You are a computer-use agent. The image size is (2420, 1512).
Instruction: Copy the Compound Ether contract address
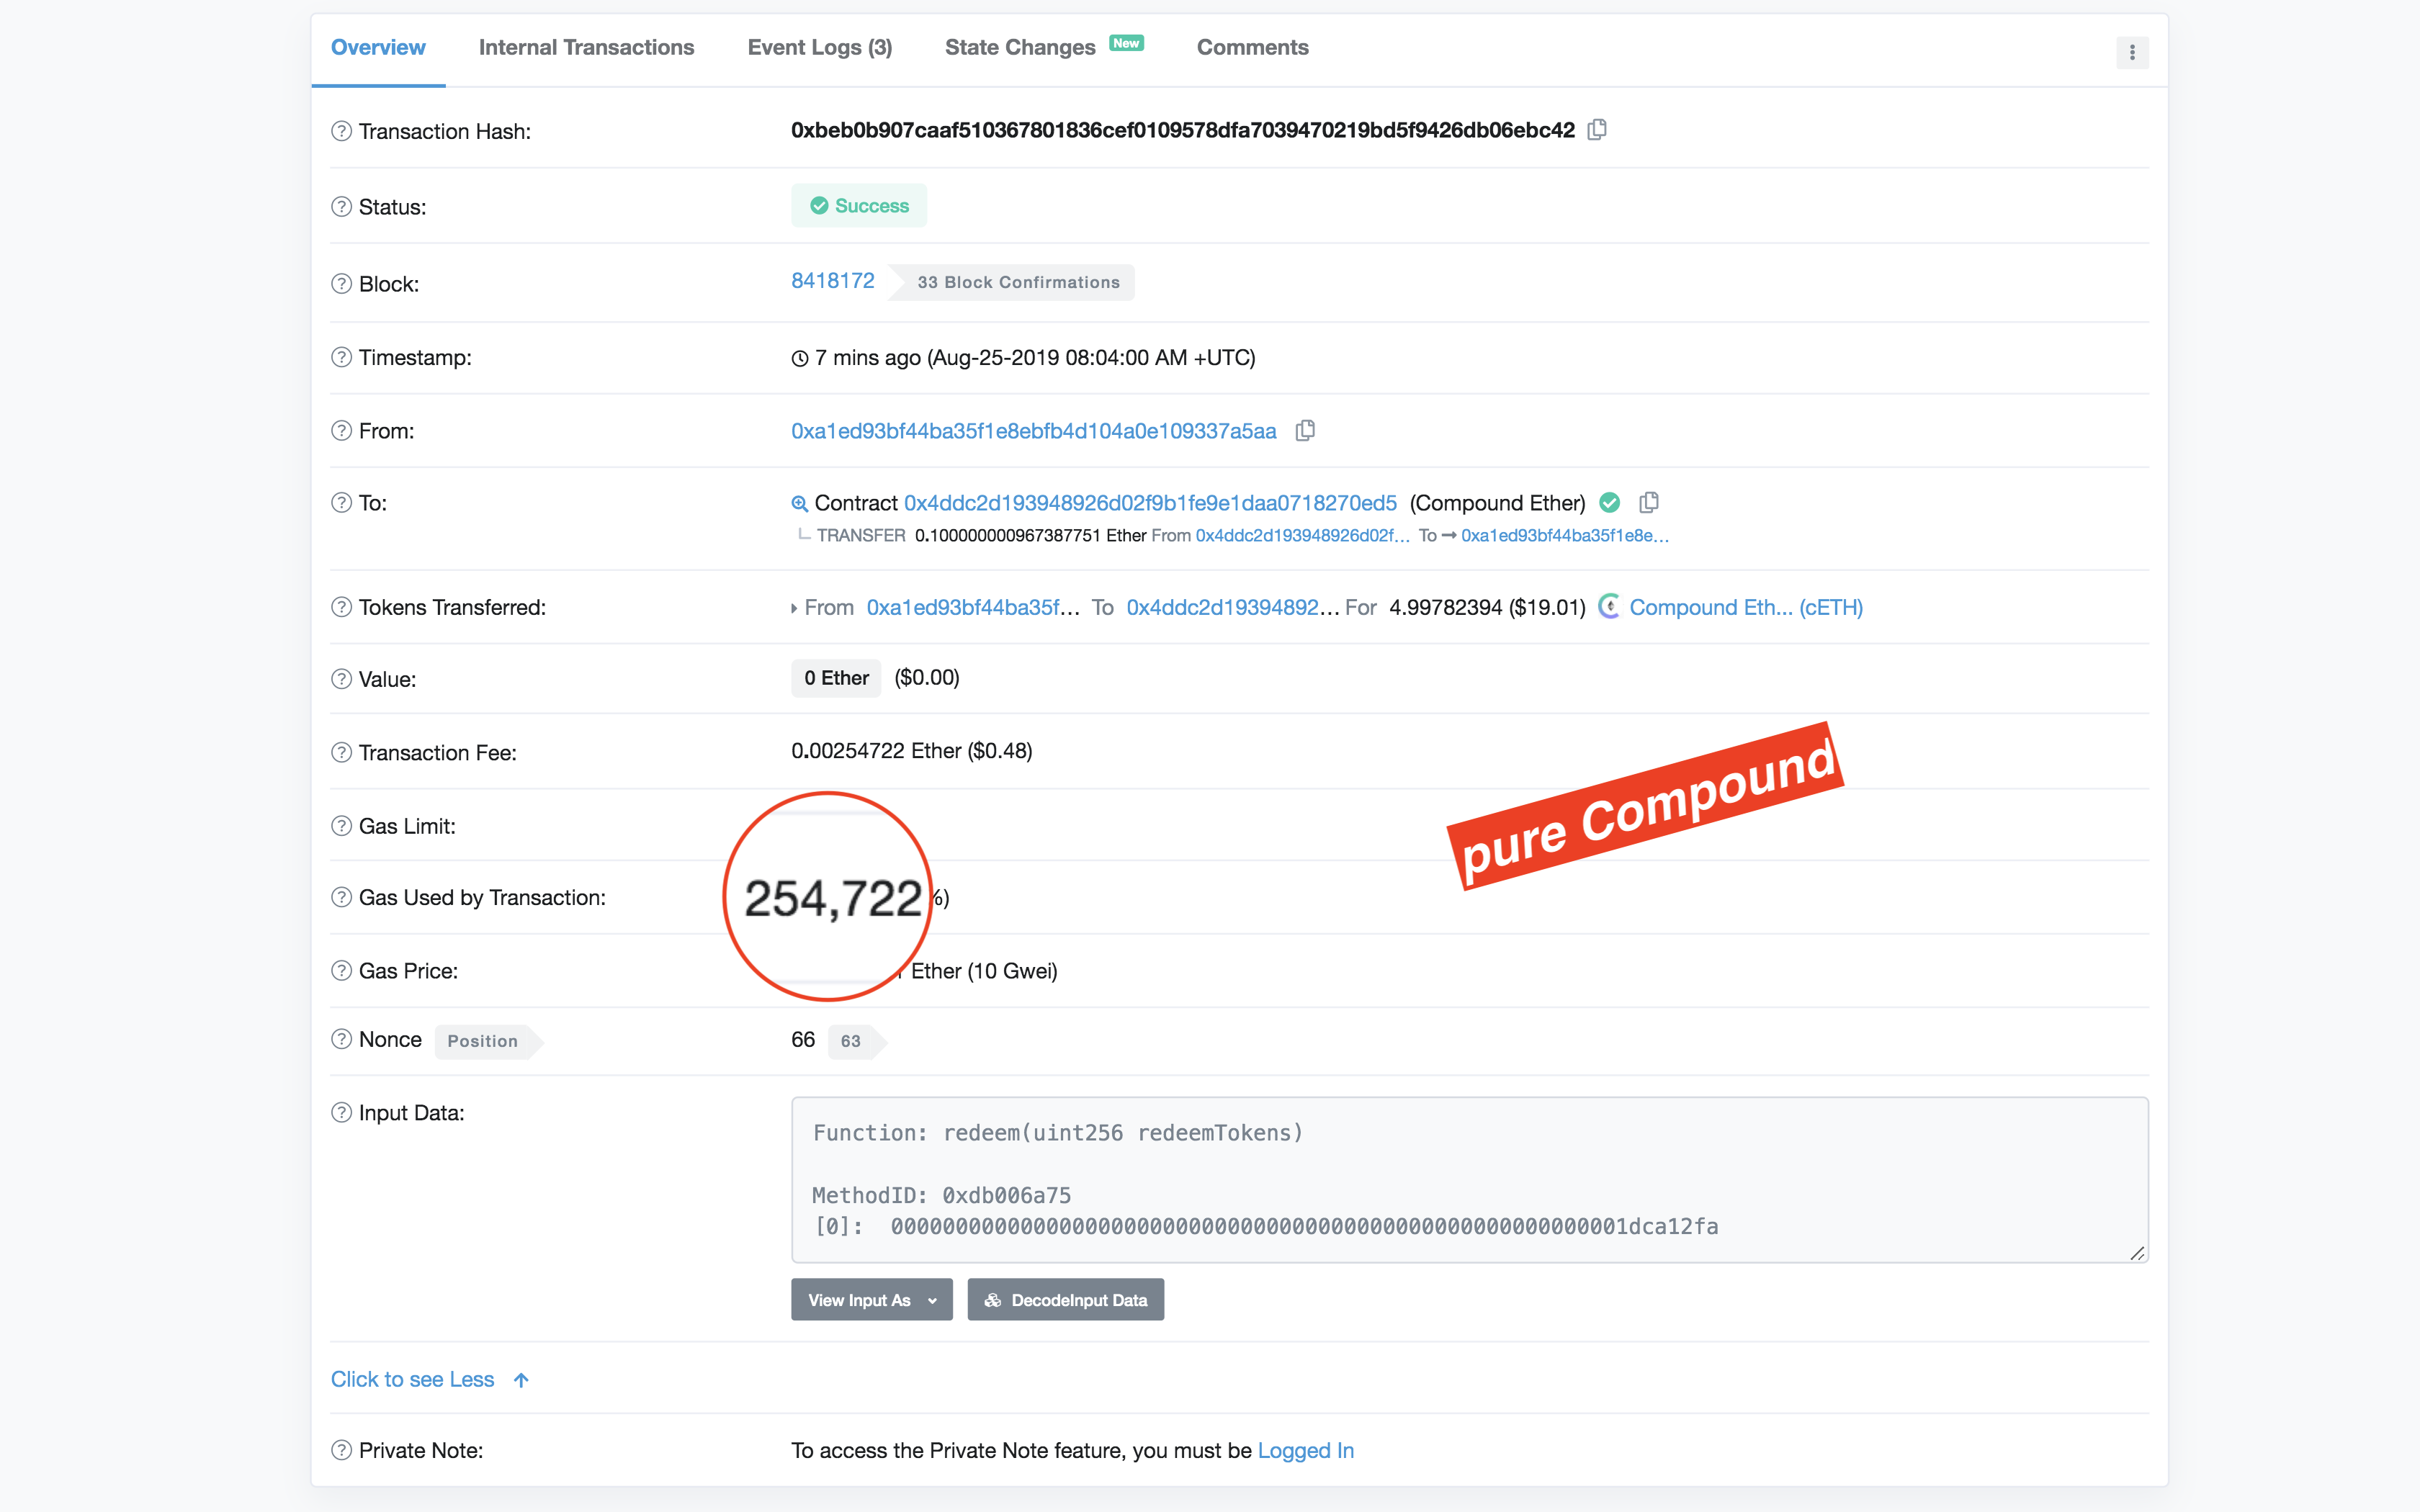pyautogui.click(x=1649, y=503)
